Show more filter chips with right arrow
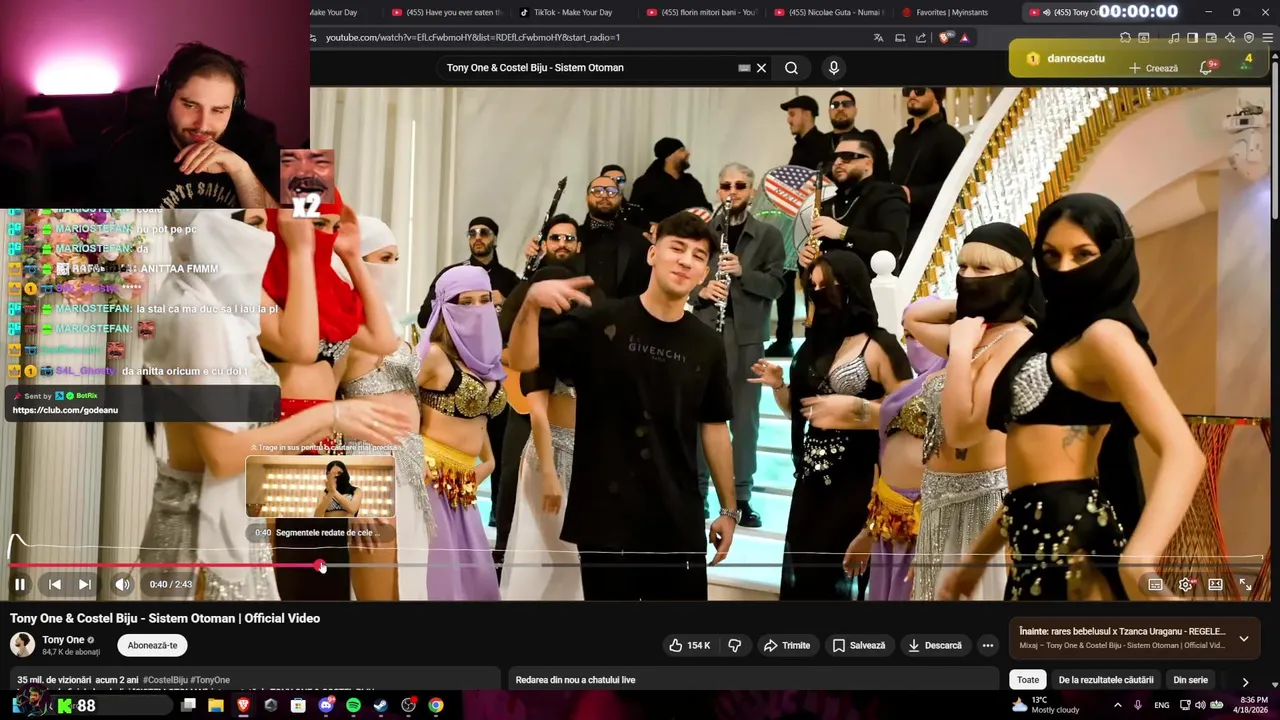Image resolution: width=1280 pixels, height=720 pixels. (x=1245, y=681)
